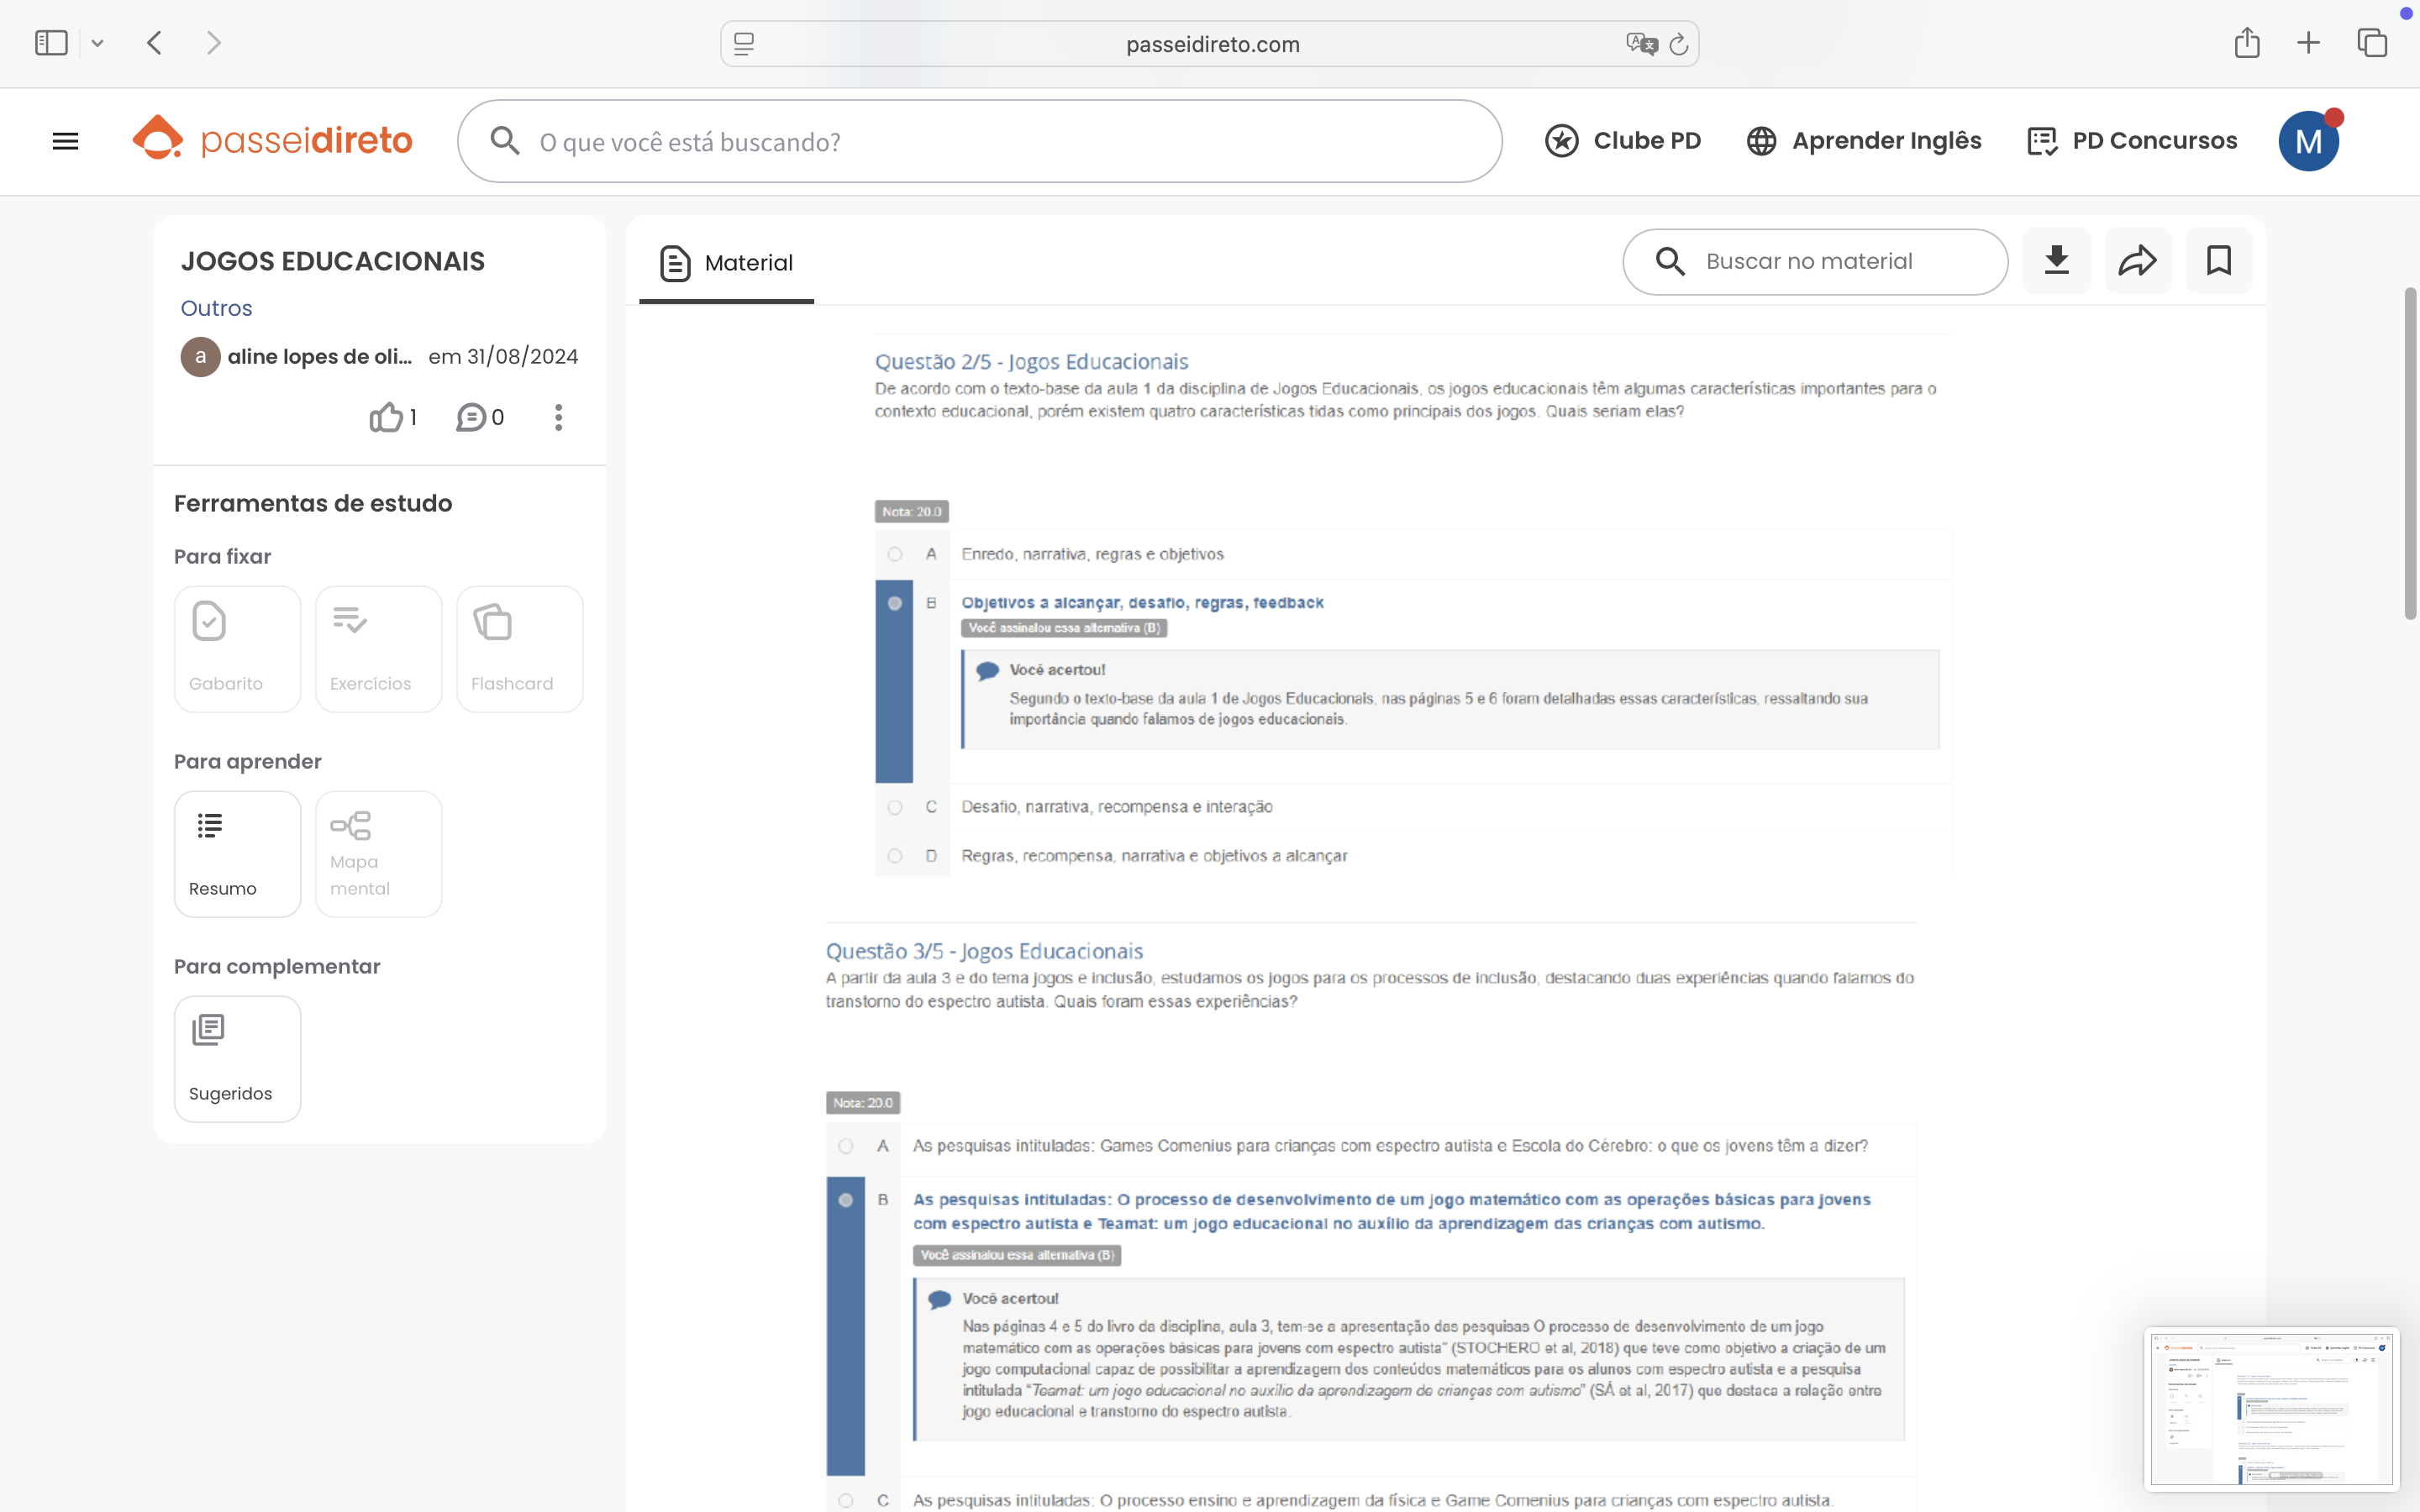This screenshot has width=2420, height=1512.
Task: Open the hamburger navigation menu
Action: coord(65,141)
